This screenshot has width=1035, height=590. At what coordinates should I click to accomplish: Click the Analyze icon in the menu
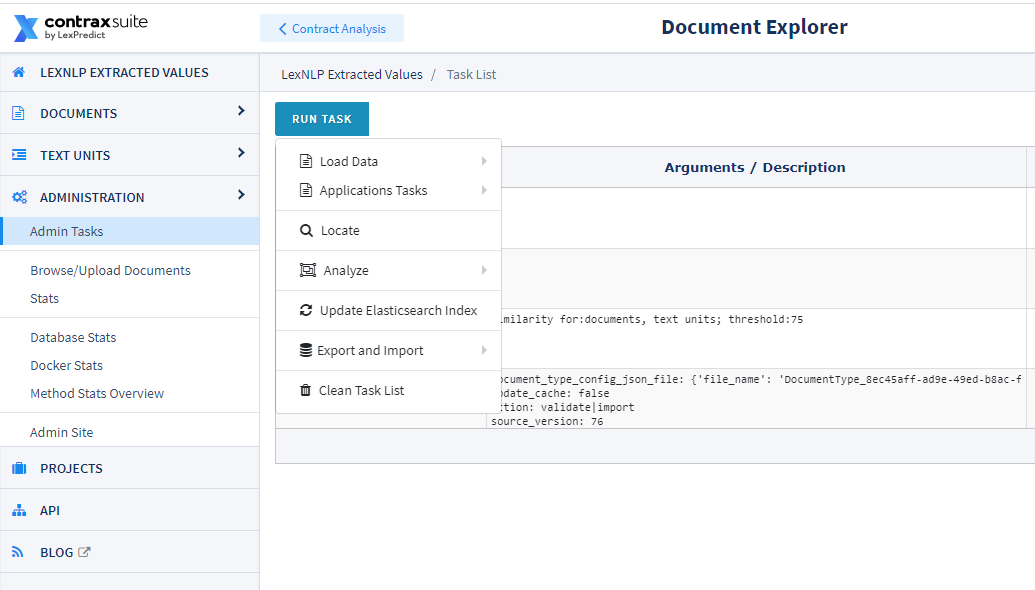point(308,270)
